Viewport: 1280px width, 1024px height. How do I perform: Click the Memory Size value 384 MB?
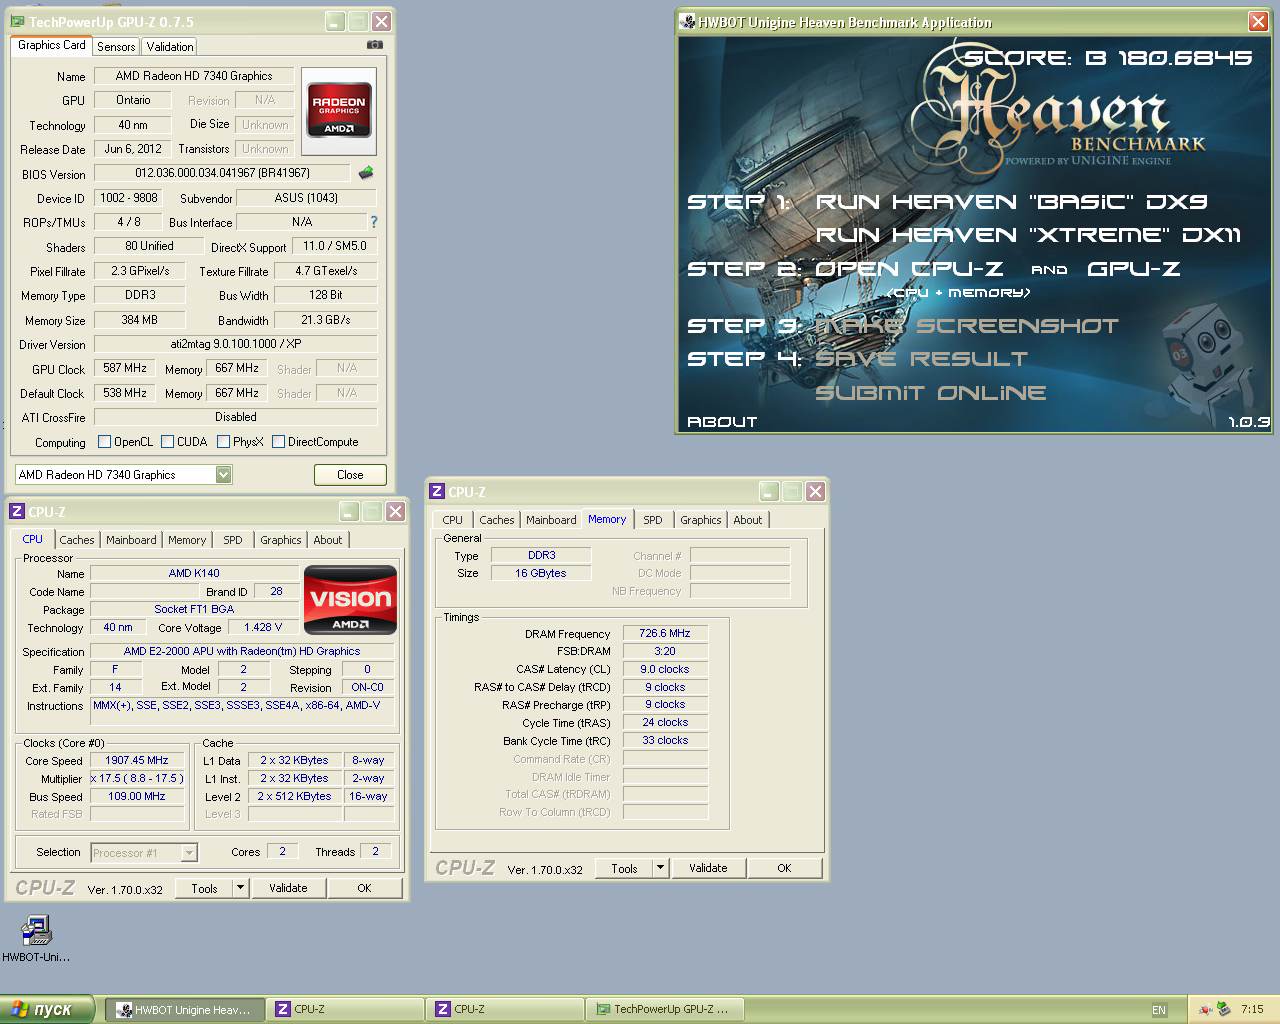[139, 320]
